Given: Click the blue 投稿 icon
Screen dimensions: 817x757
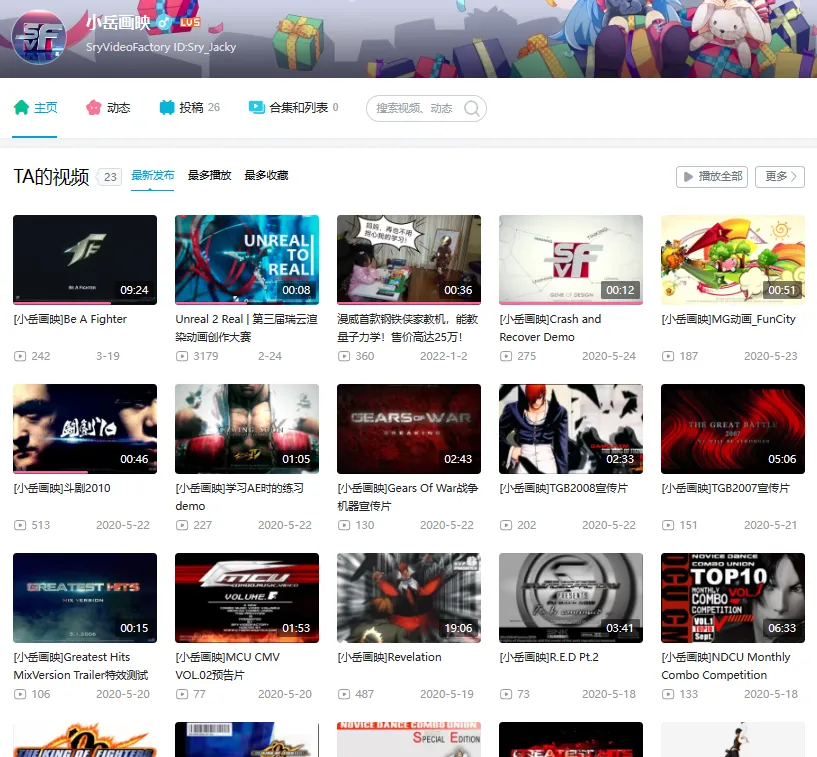Looking at the screenshot, I should [x=167, y=107].
